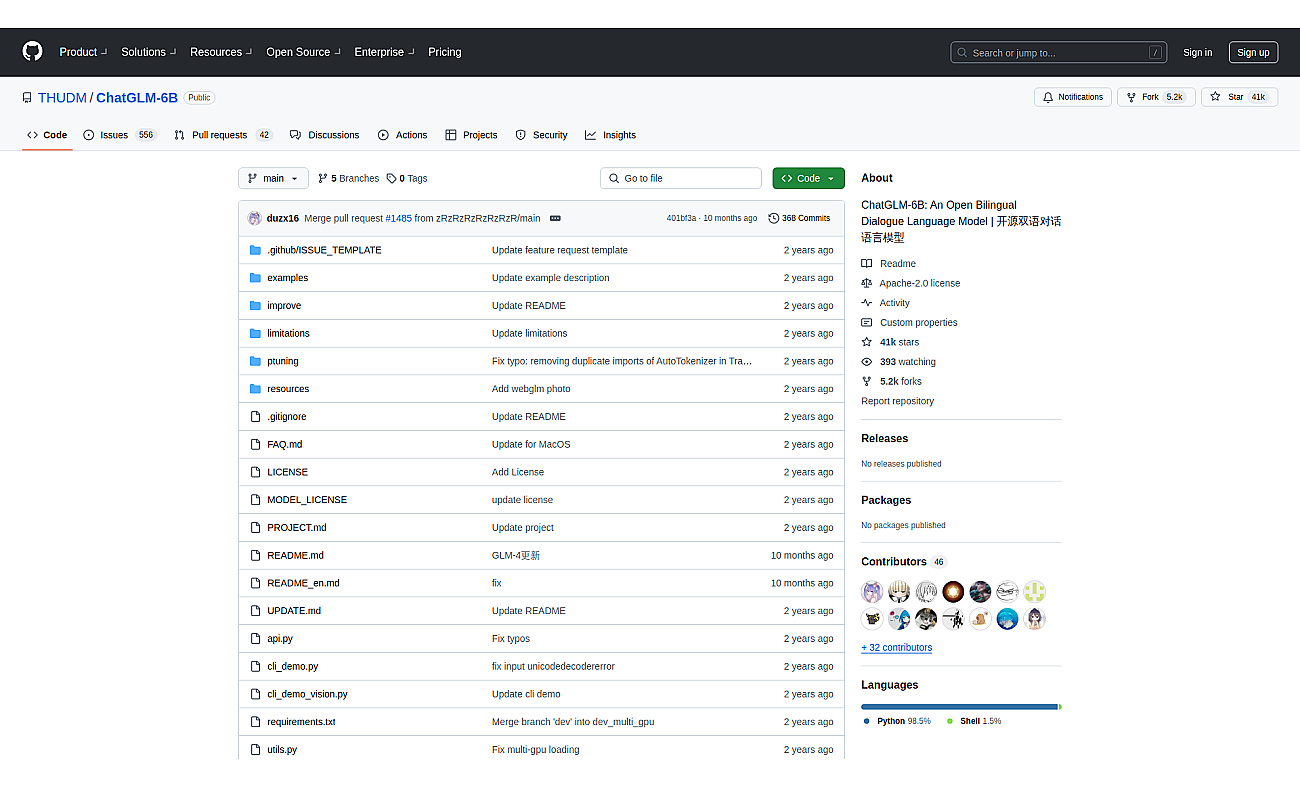The height and width of the screenshot is (788, 1300).
Task: Click the Report repository link
Action: (897, 401)
